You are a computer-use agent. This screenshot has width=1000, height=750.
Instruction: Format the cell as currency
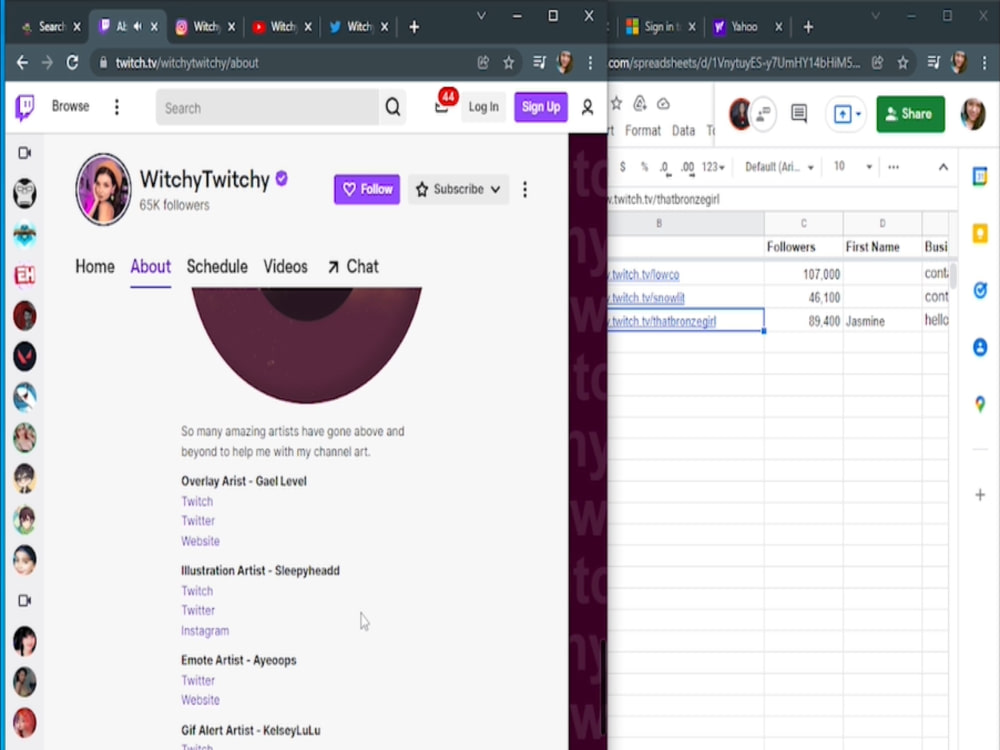point(622,167)
